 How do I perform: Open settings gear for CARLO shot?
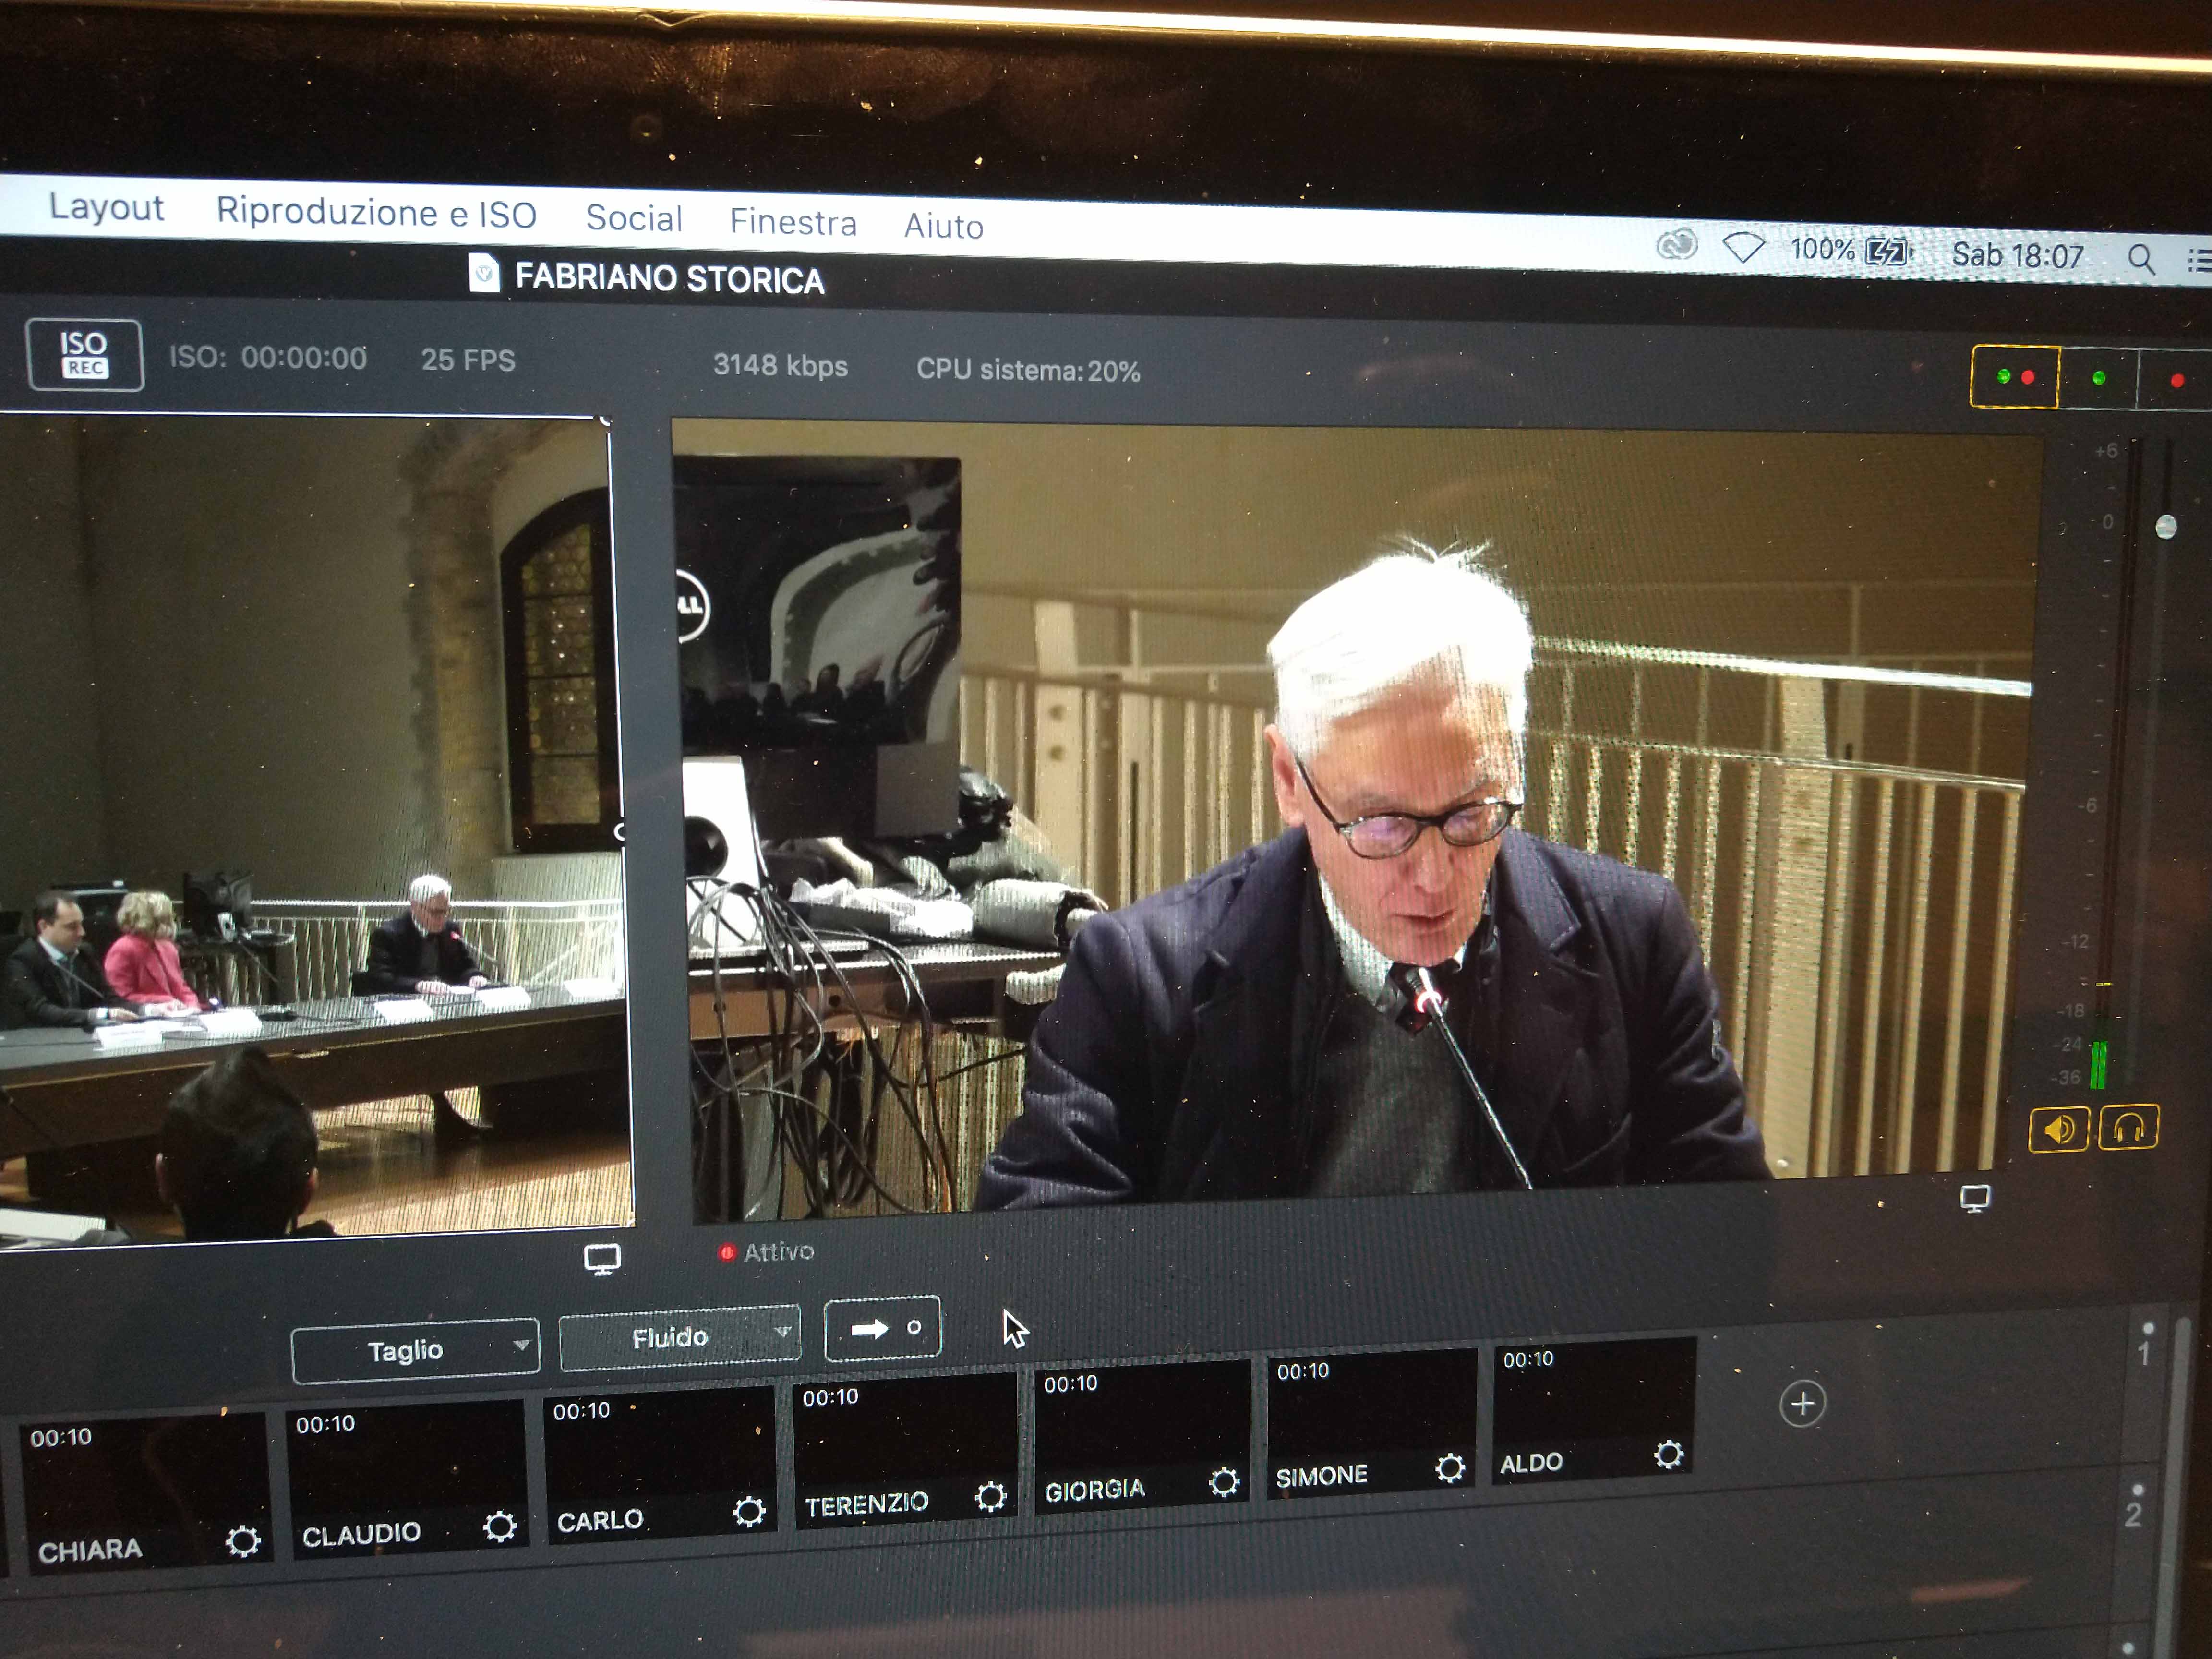[x=749, y=1511]
